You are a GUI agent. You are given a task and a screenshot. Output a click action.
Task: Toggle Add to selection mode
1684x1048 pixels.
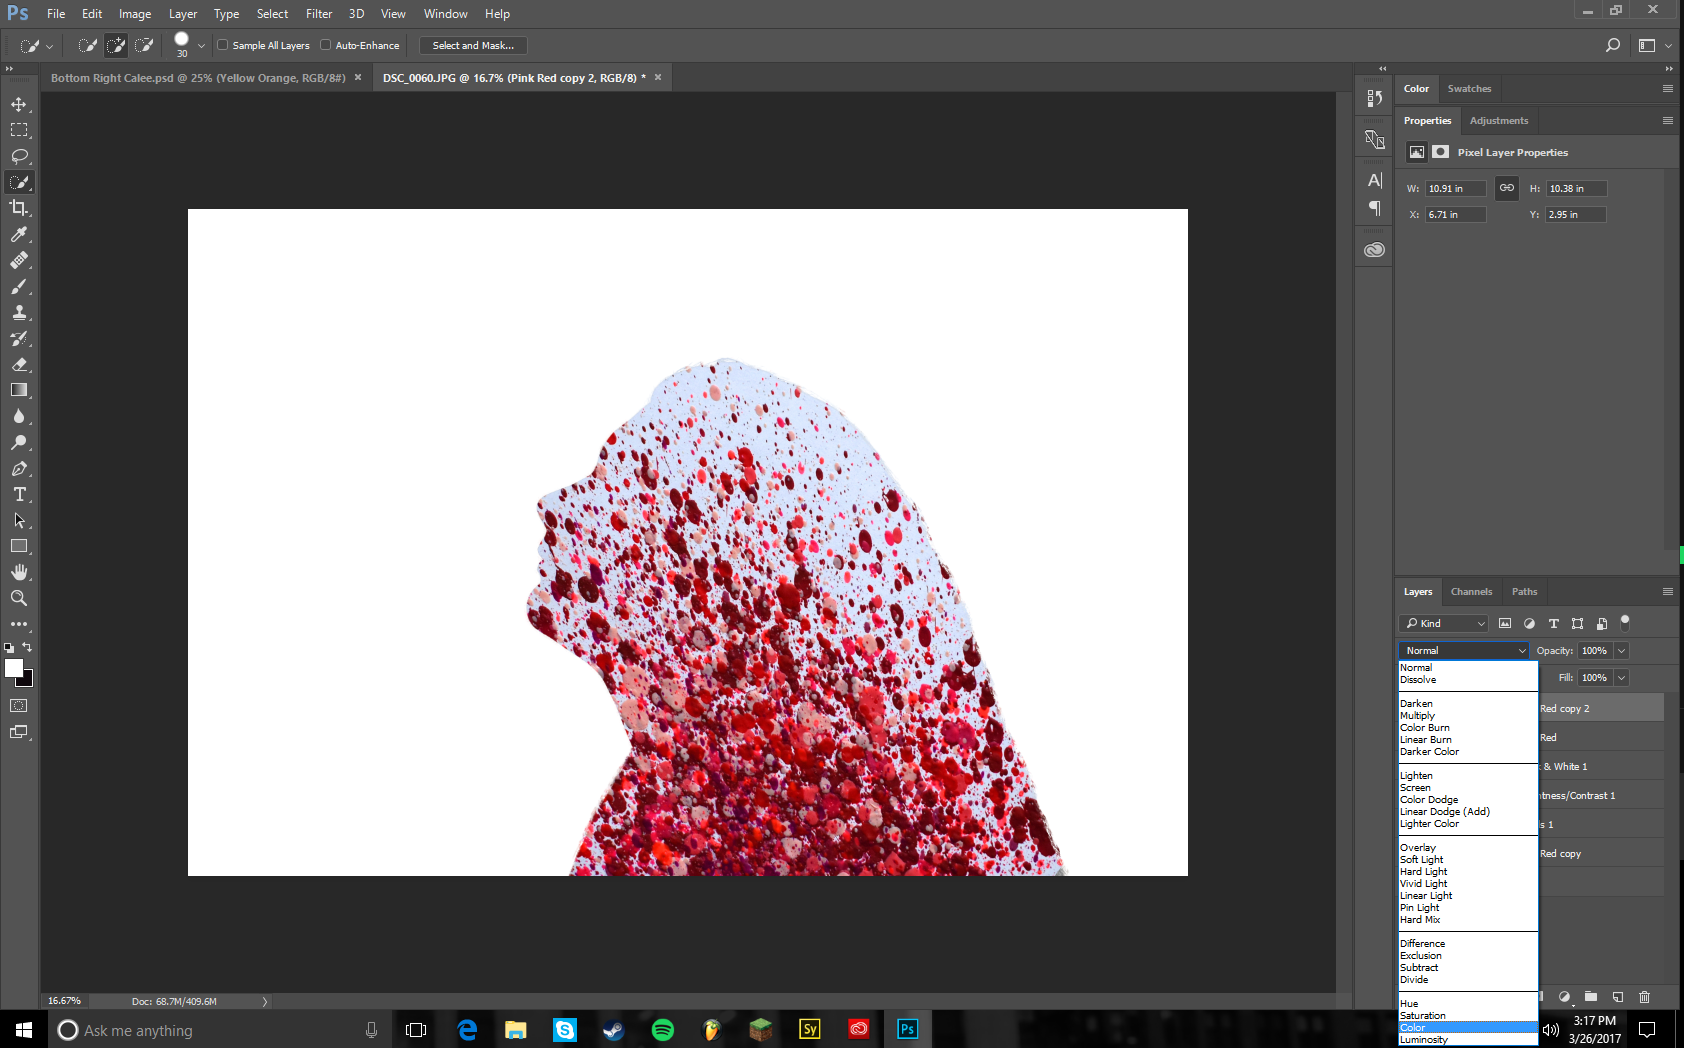(x=116, y=45)
